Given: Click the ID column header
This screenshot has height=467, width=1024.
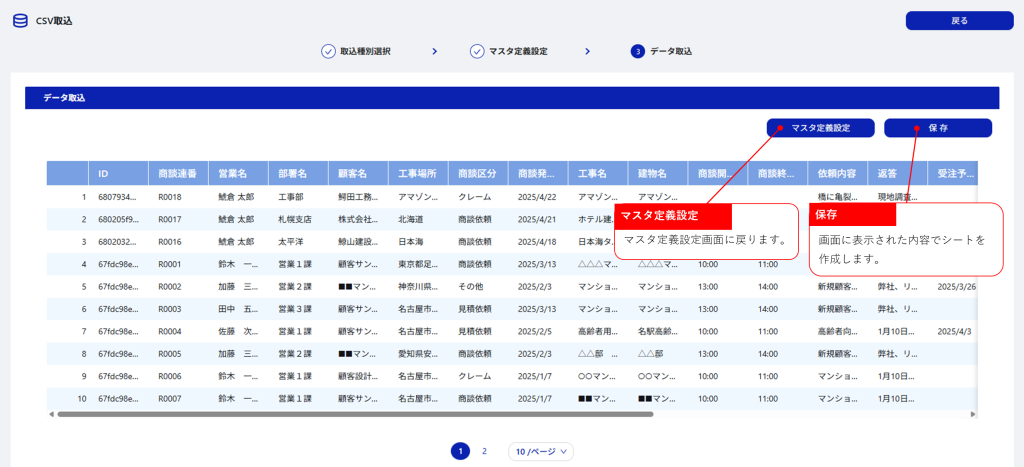Looking at the screenshot, I should (118, 174).
